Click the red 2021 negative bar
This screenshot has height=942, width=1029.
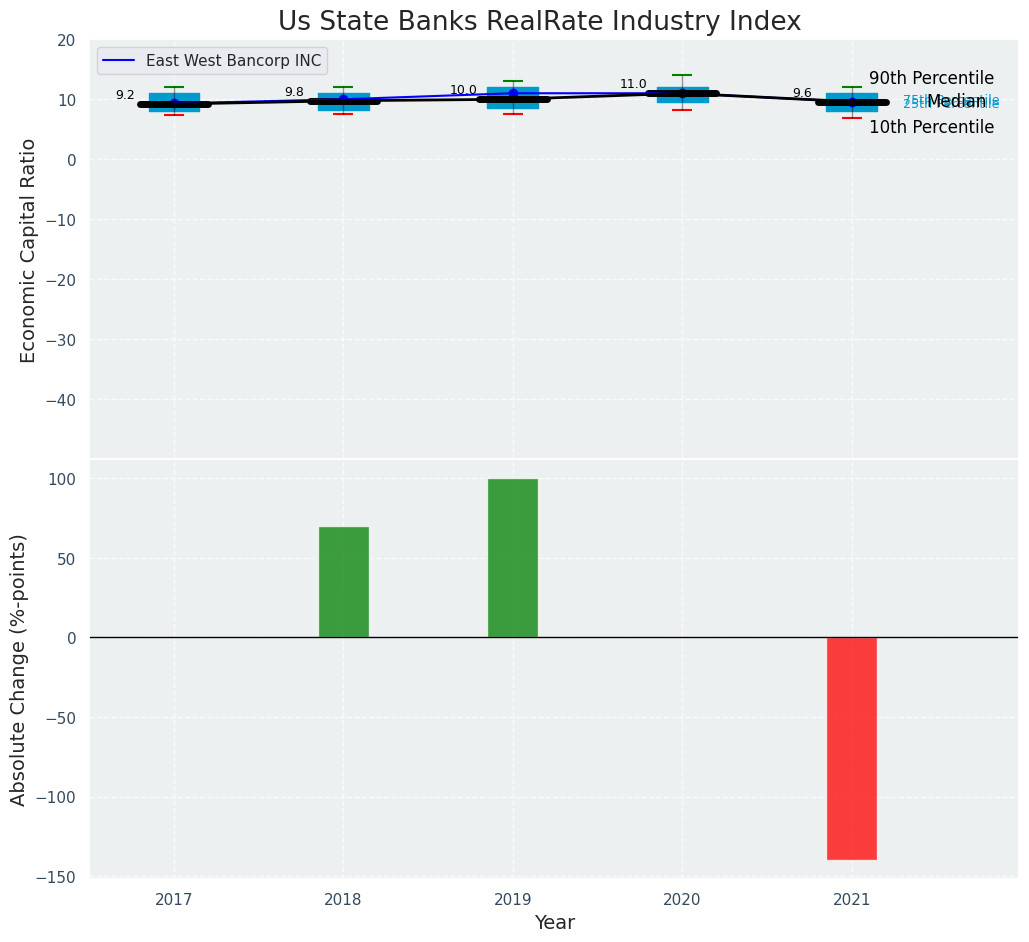851,748
